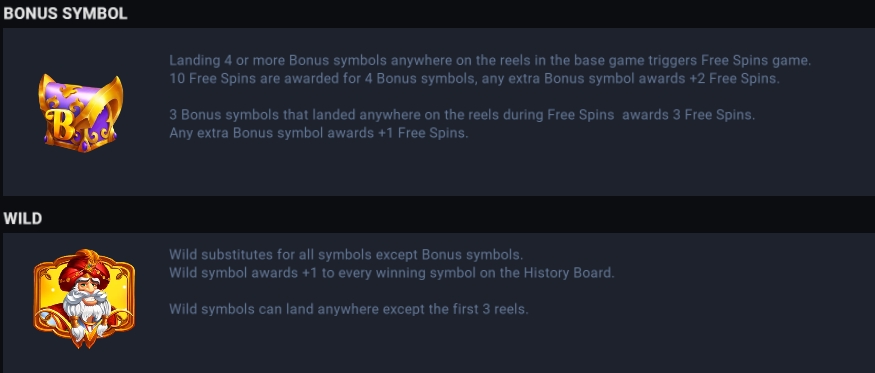Image resolution: width=875 pixels, height=373 pixels.
Task: Click text about landing 4 Bonus symbols
Action: pos(490,60)
